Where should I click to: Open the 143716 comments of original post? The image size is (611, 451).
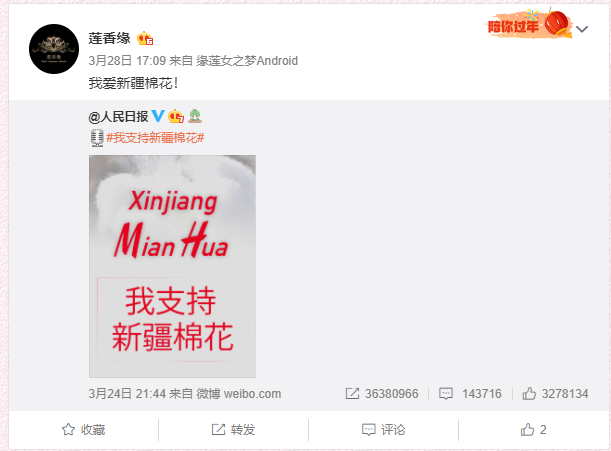[470, 394]
